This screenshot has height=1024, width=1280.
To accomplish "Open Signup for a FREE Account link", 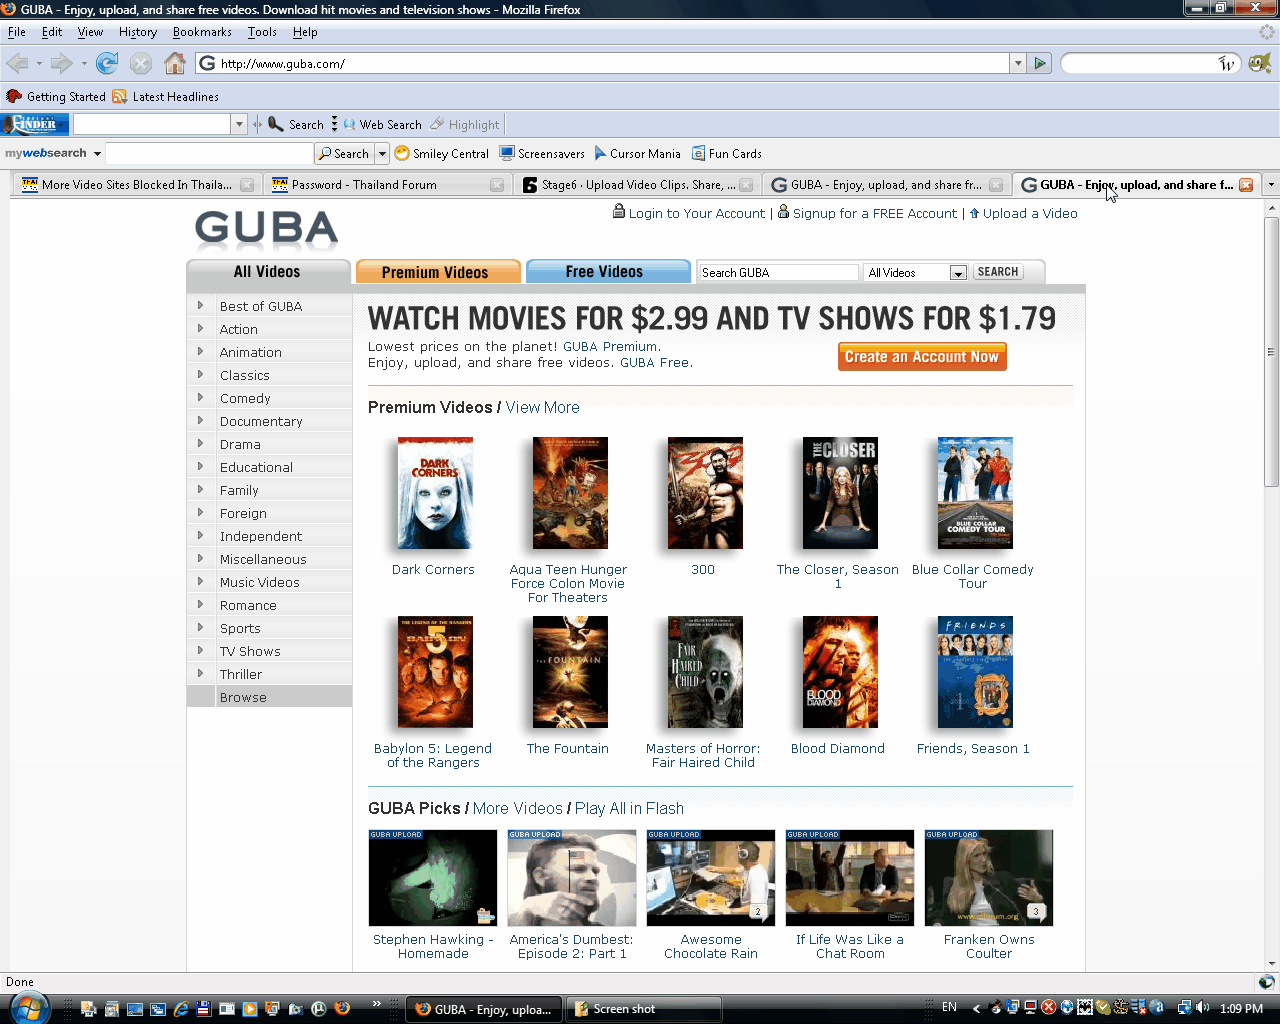I will [875, 213].
